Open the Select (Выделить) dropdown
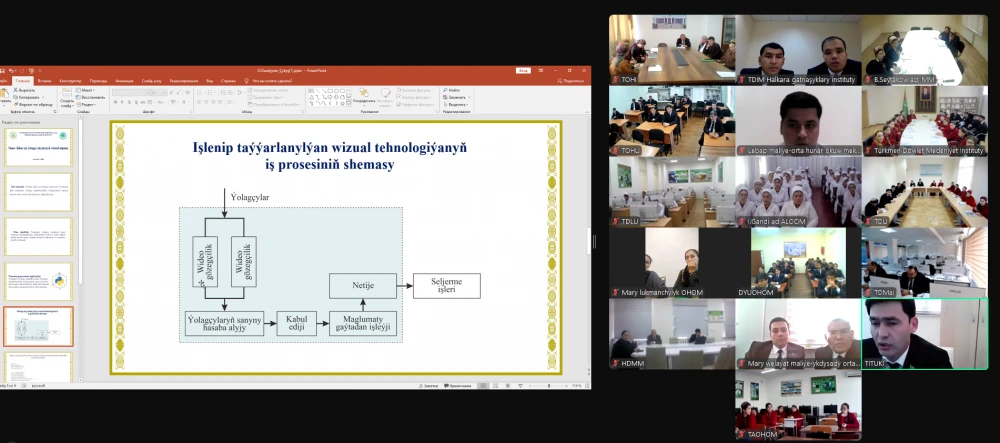The image size is (1000, 443). point(457,104)
